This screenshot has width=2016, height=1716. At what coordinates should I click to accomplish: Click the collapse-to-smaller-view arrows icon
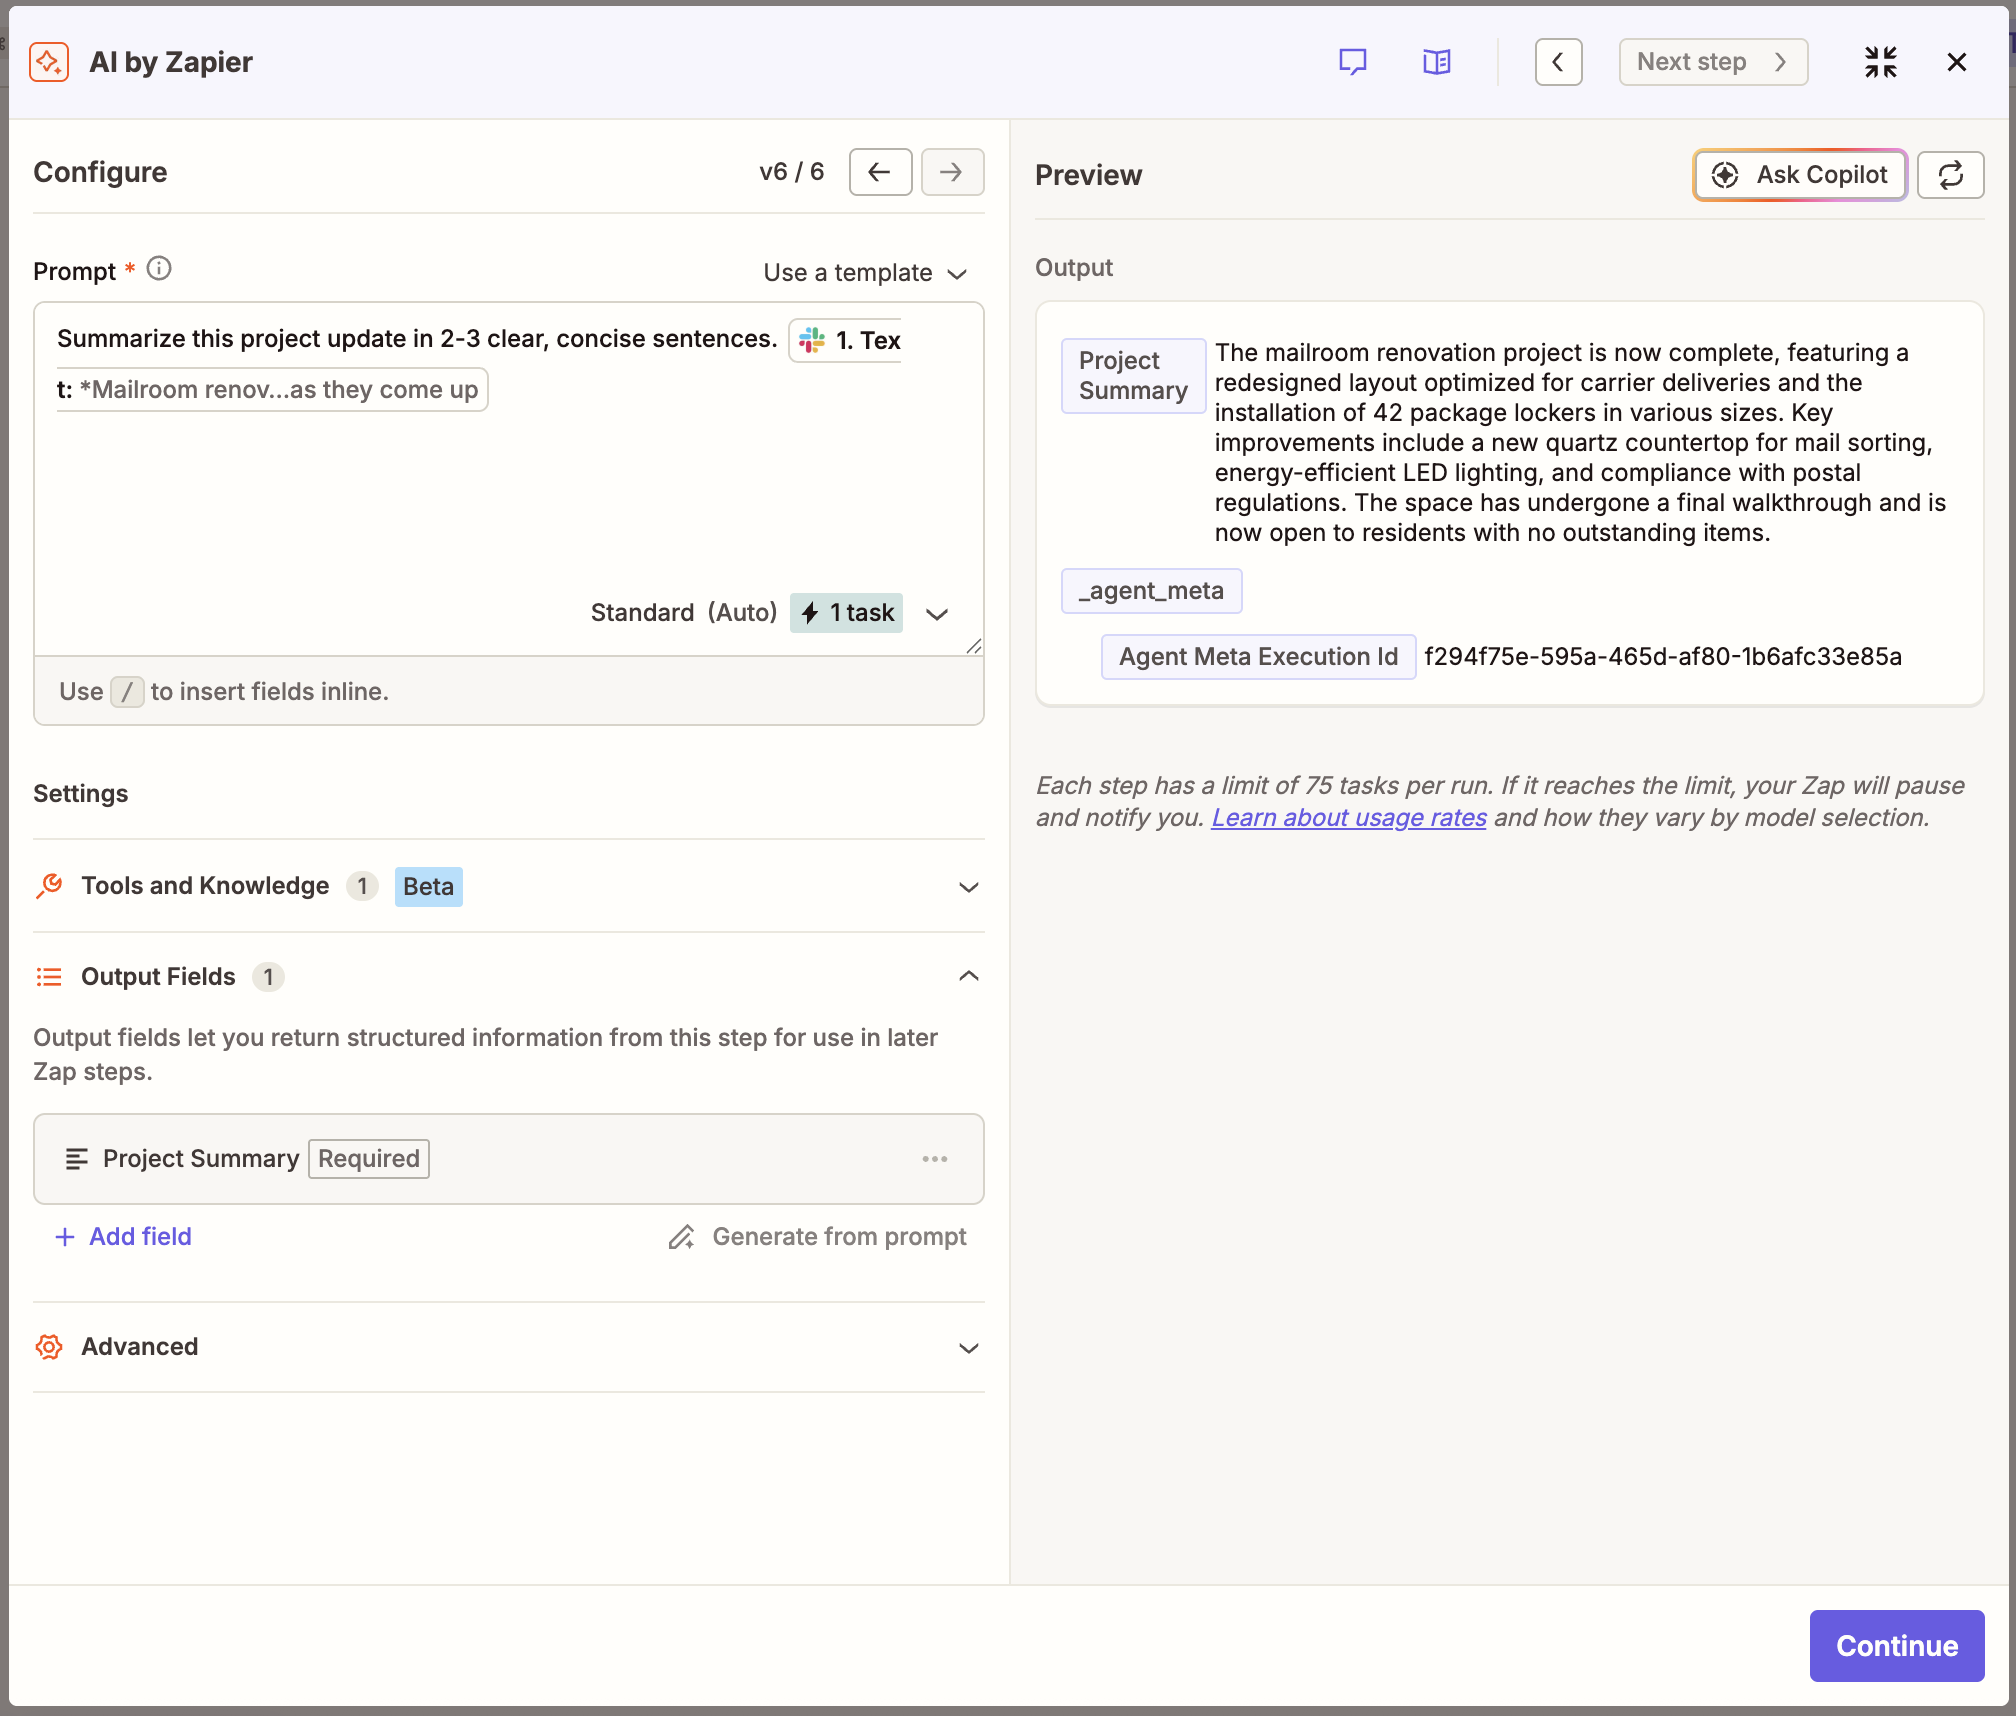point(1880,62)
